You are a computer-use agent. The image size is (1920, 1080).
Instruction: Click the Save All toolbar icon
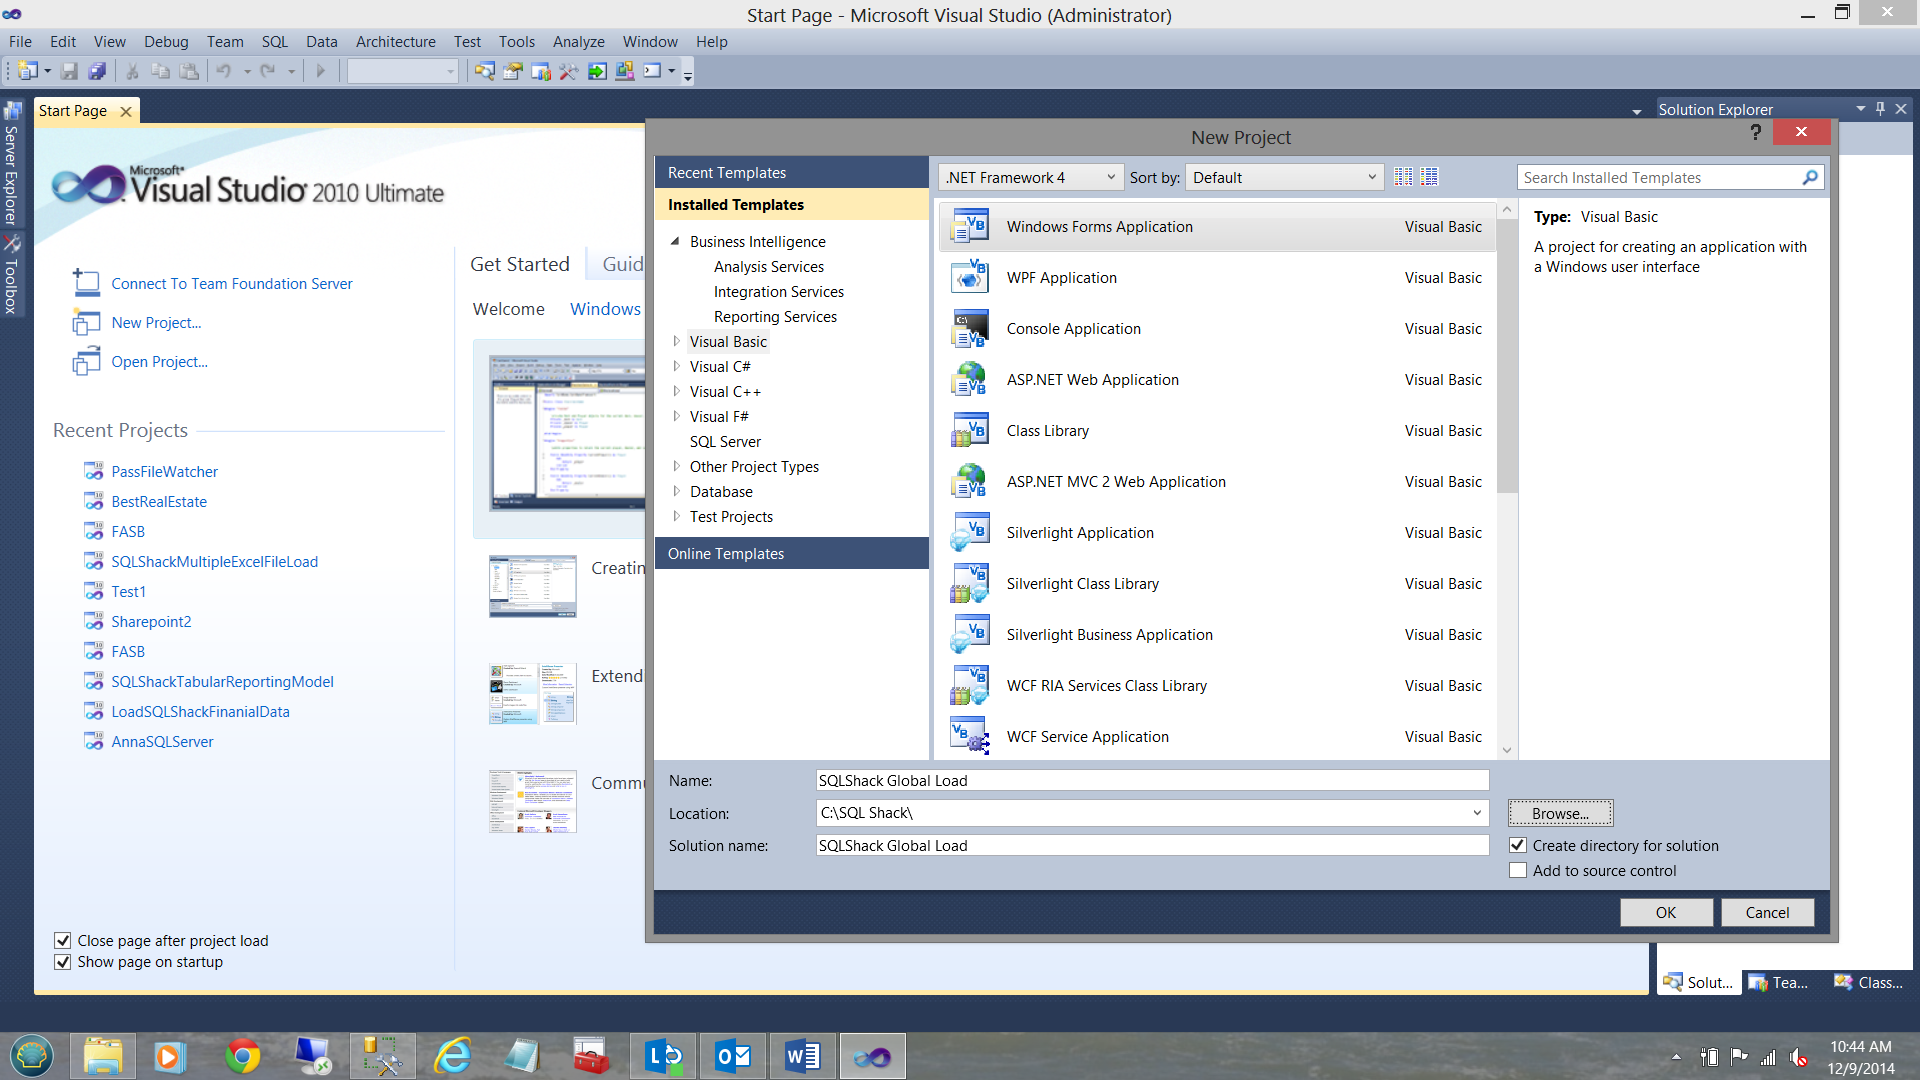(x=97, y=71)
